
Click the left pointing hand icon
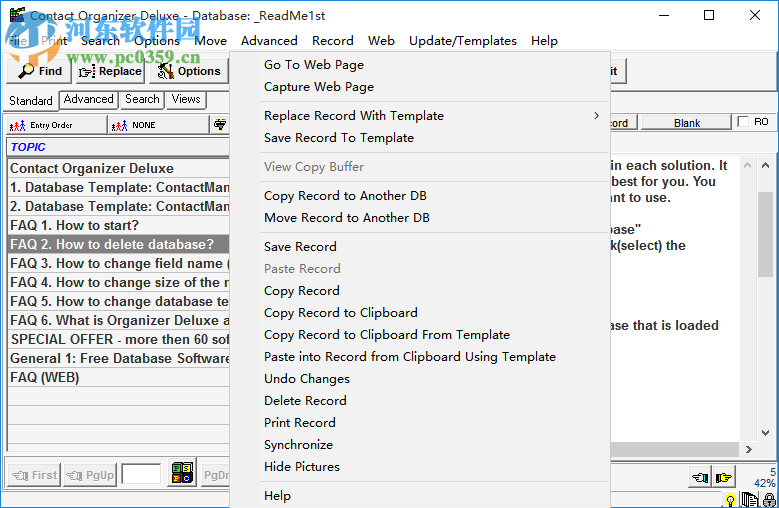click(701, 478)
